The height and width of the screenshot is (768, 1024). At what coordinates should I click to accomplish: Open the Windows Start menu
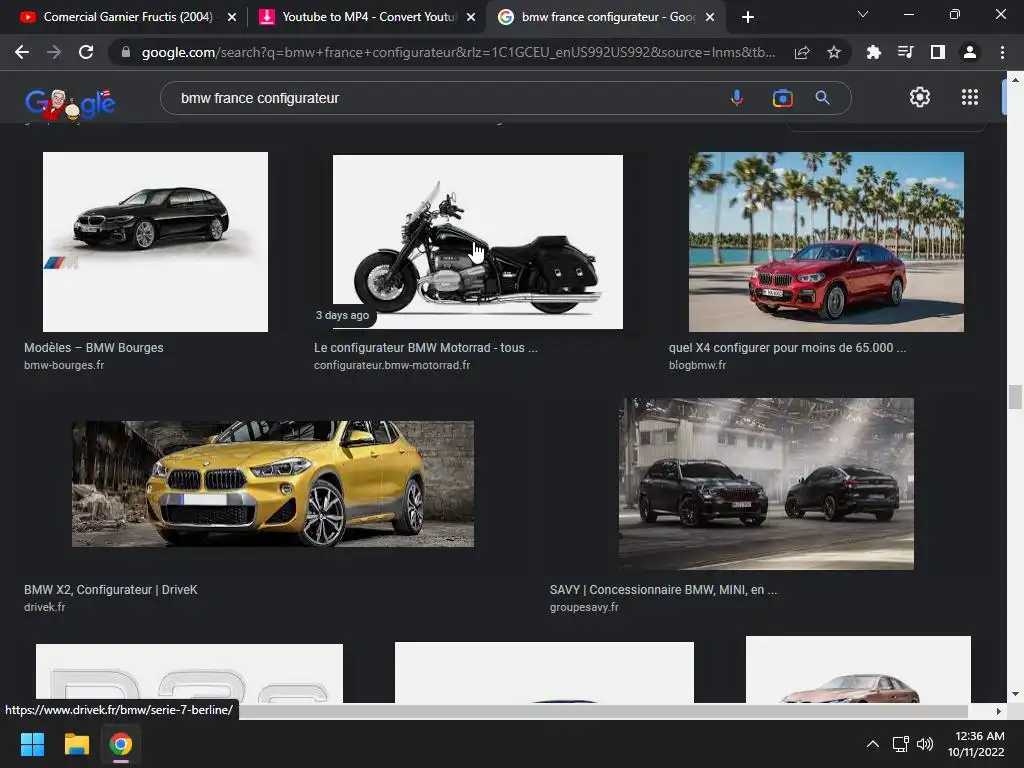pyautogui.click(x=32, y=744)
